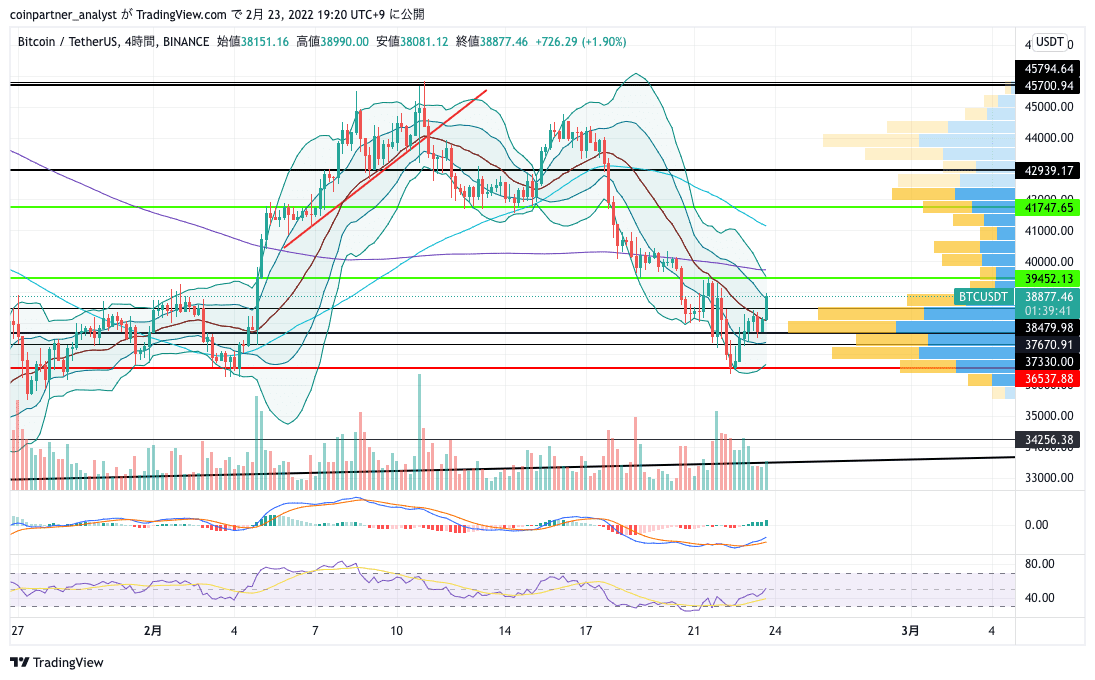
Task: Click the RSI 80.00 scale label
Action: pos(1039,564)
